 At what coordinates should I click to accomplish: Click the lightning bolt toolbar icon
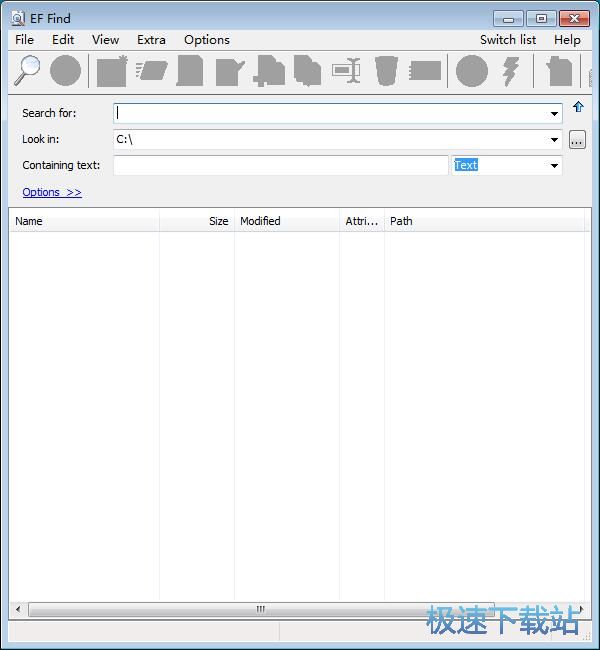511,71
